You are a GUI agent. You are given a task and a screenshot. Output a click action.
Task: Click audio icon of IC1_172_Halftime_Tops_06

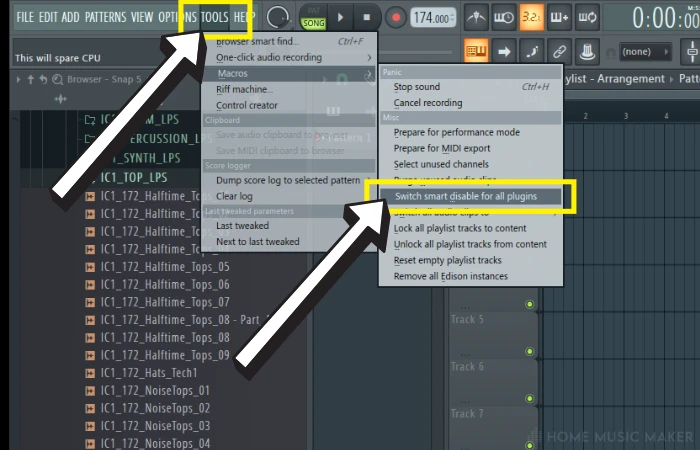[x=90, y=285]
